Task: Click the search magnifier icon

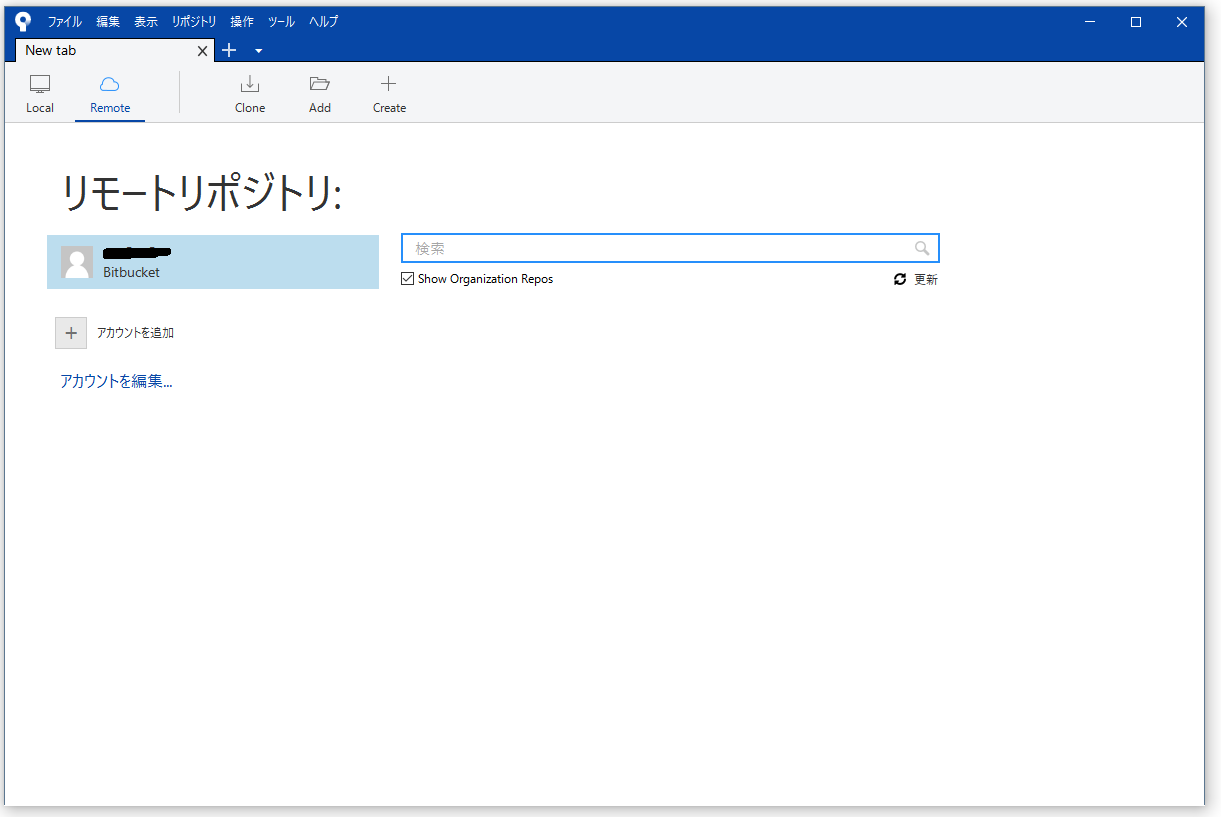Action: click(921, 247)
